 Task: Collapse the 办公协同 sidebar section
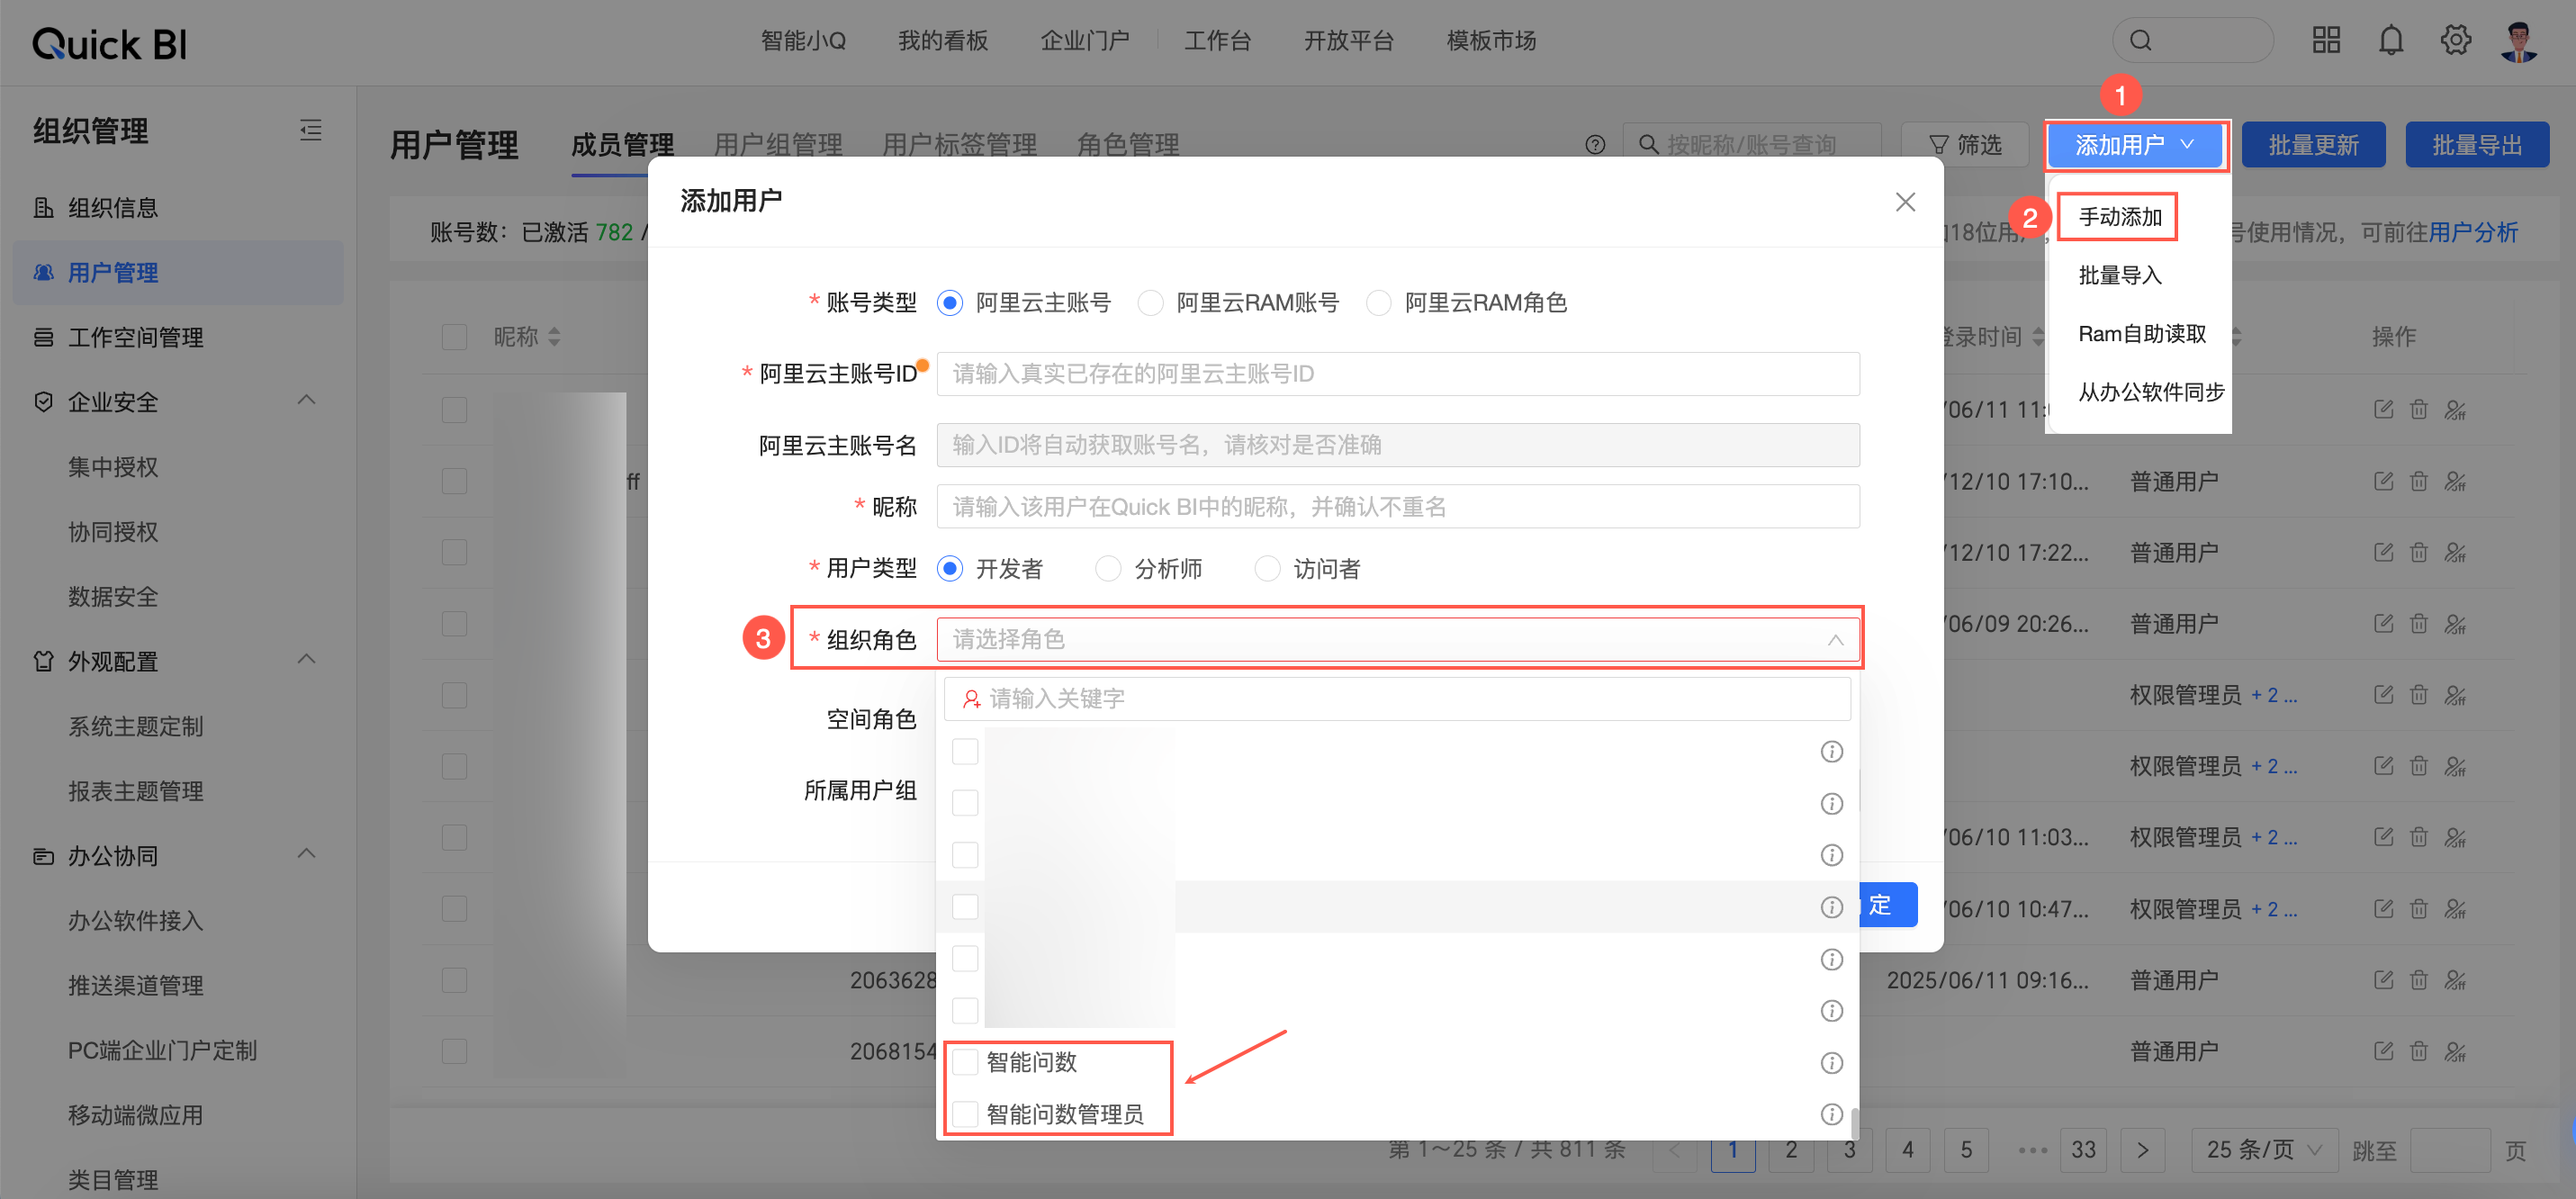(307, 855)
